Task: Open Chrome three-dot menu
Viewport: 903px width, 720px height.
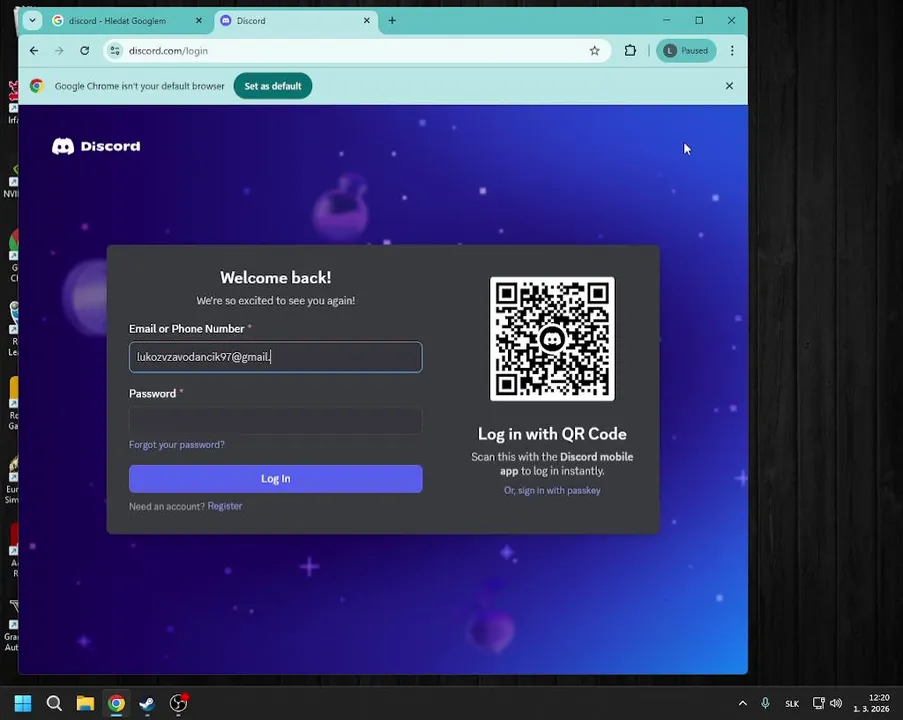Action: tap(732, 51)
